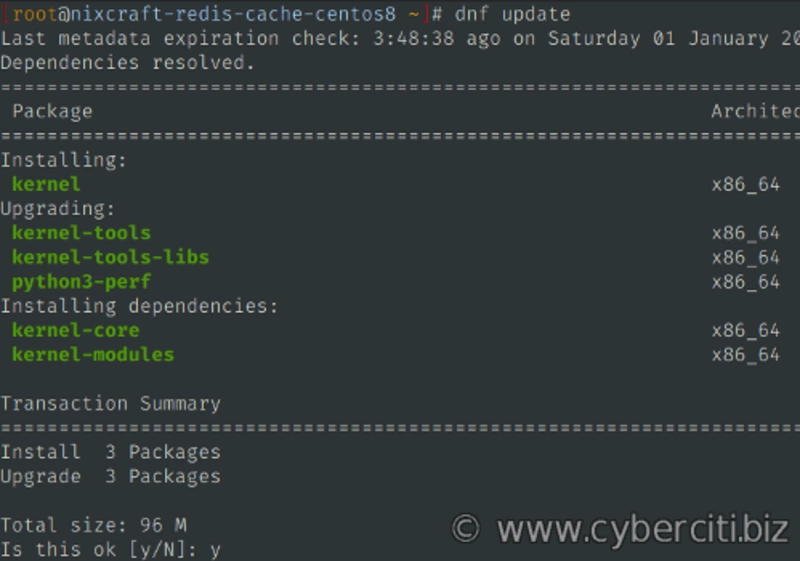
Task: Click the 'dnf update' command text
Action: click(x=514, y=14)
